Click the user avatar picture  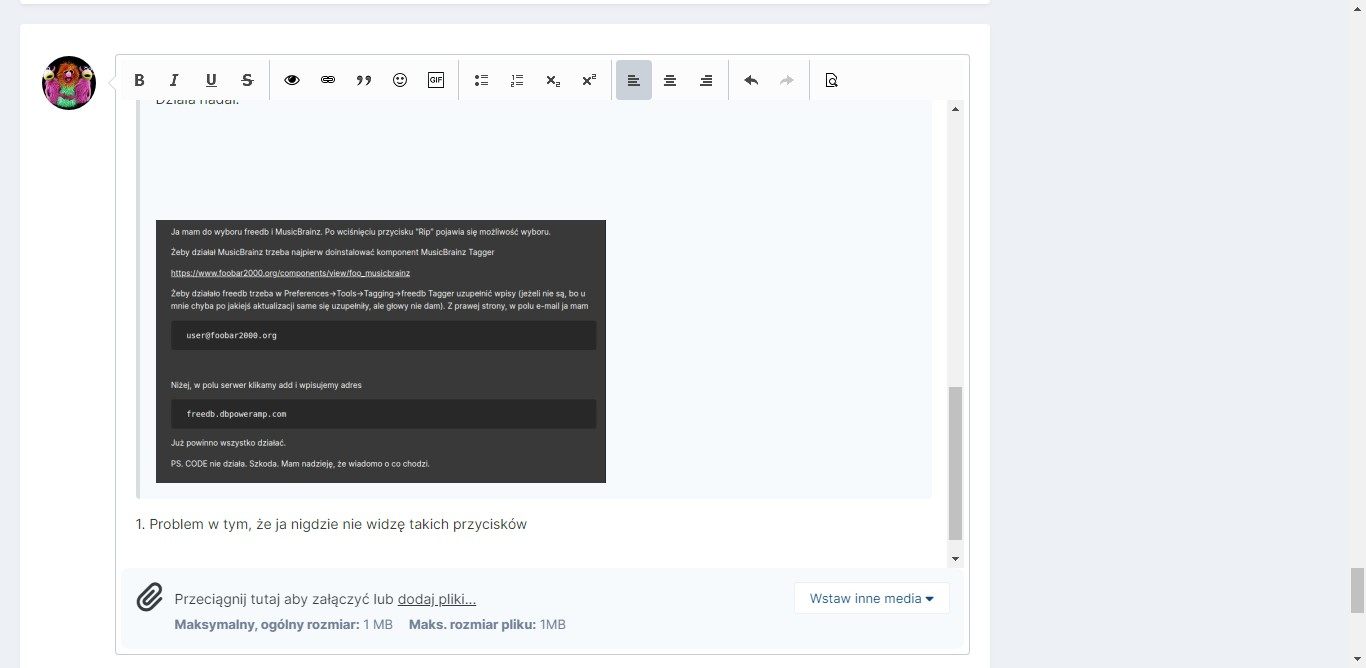point(68,83)
